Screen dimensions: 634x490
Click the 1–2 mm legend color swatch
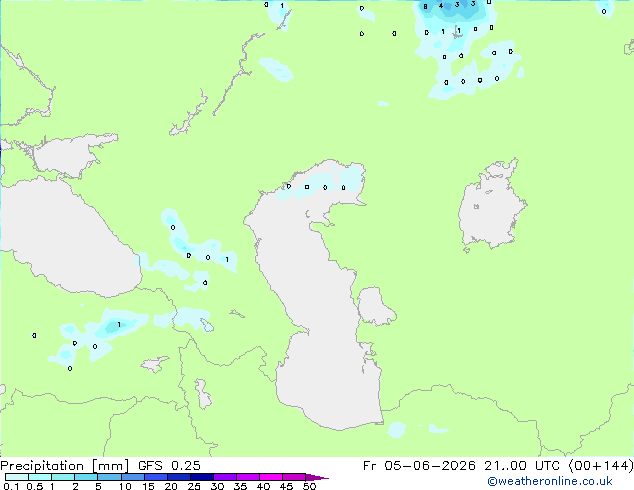(x=63, y=477)
